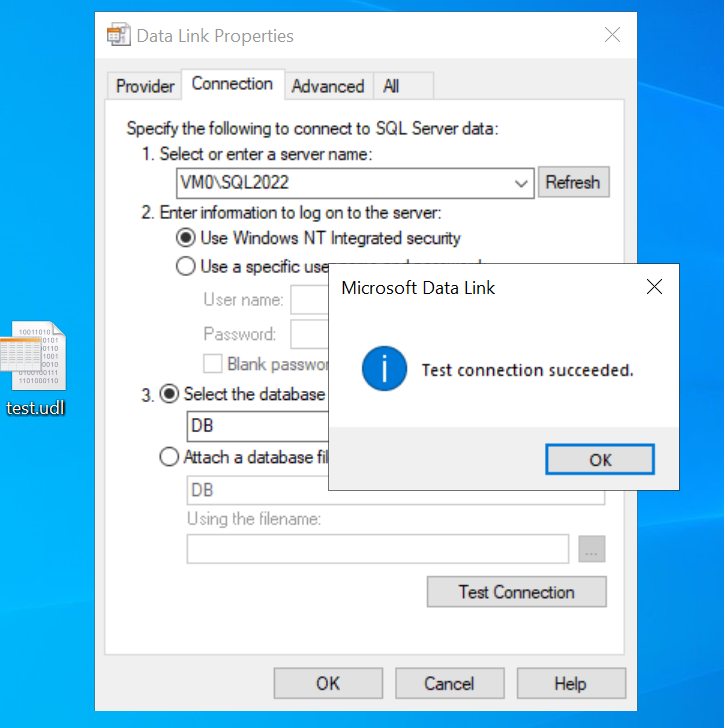Select Use Windows NT Integrated security

tap(319, 238)
